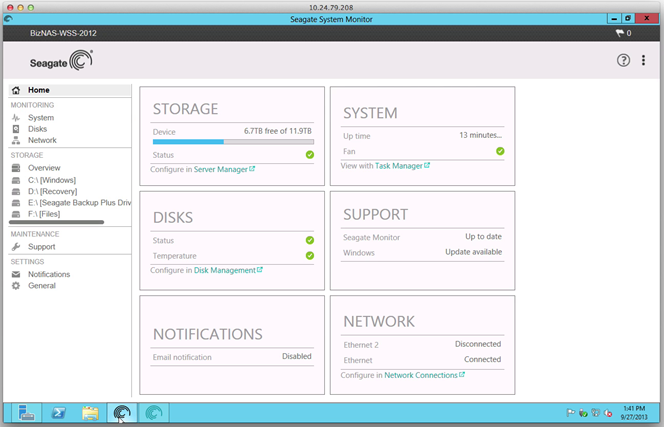Viewport: 664px width, 427px height.
Task: Open Network monitoring page
Action: 42,140
